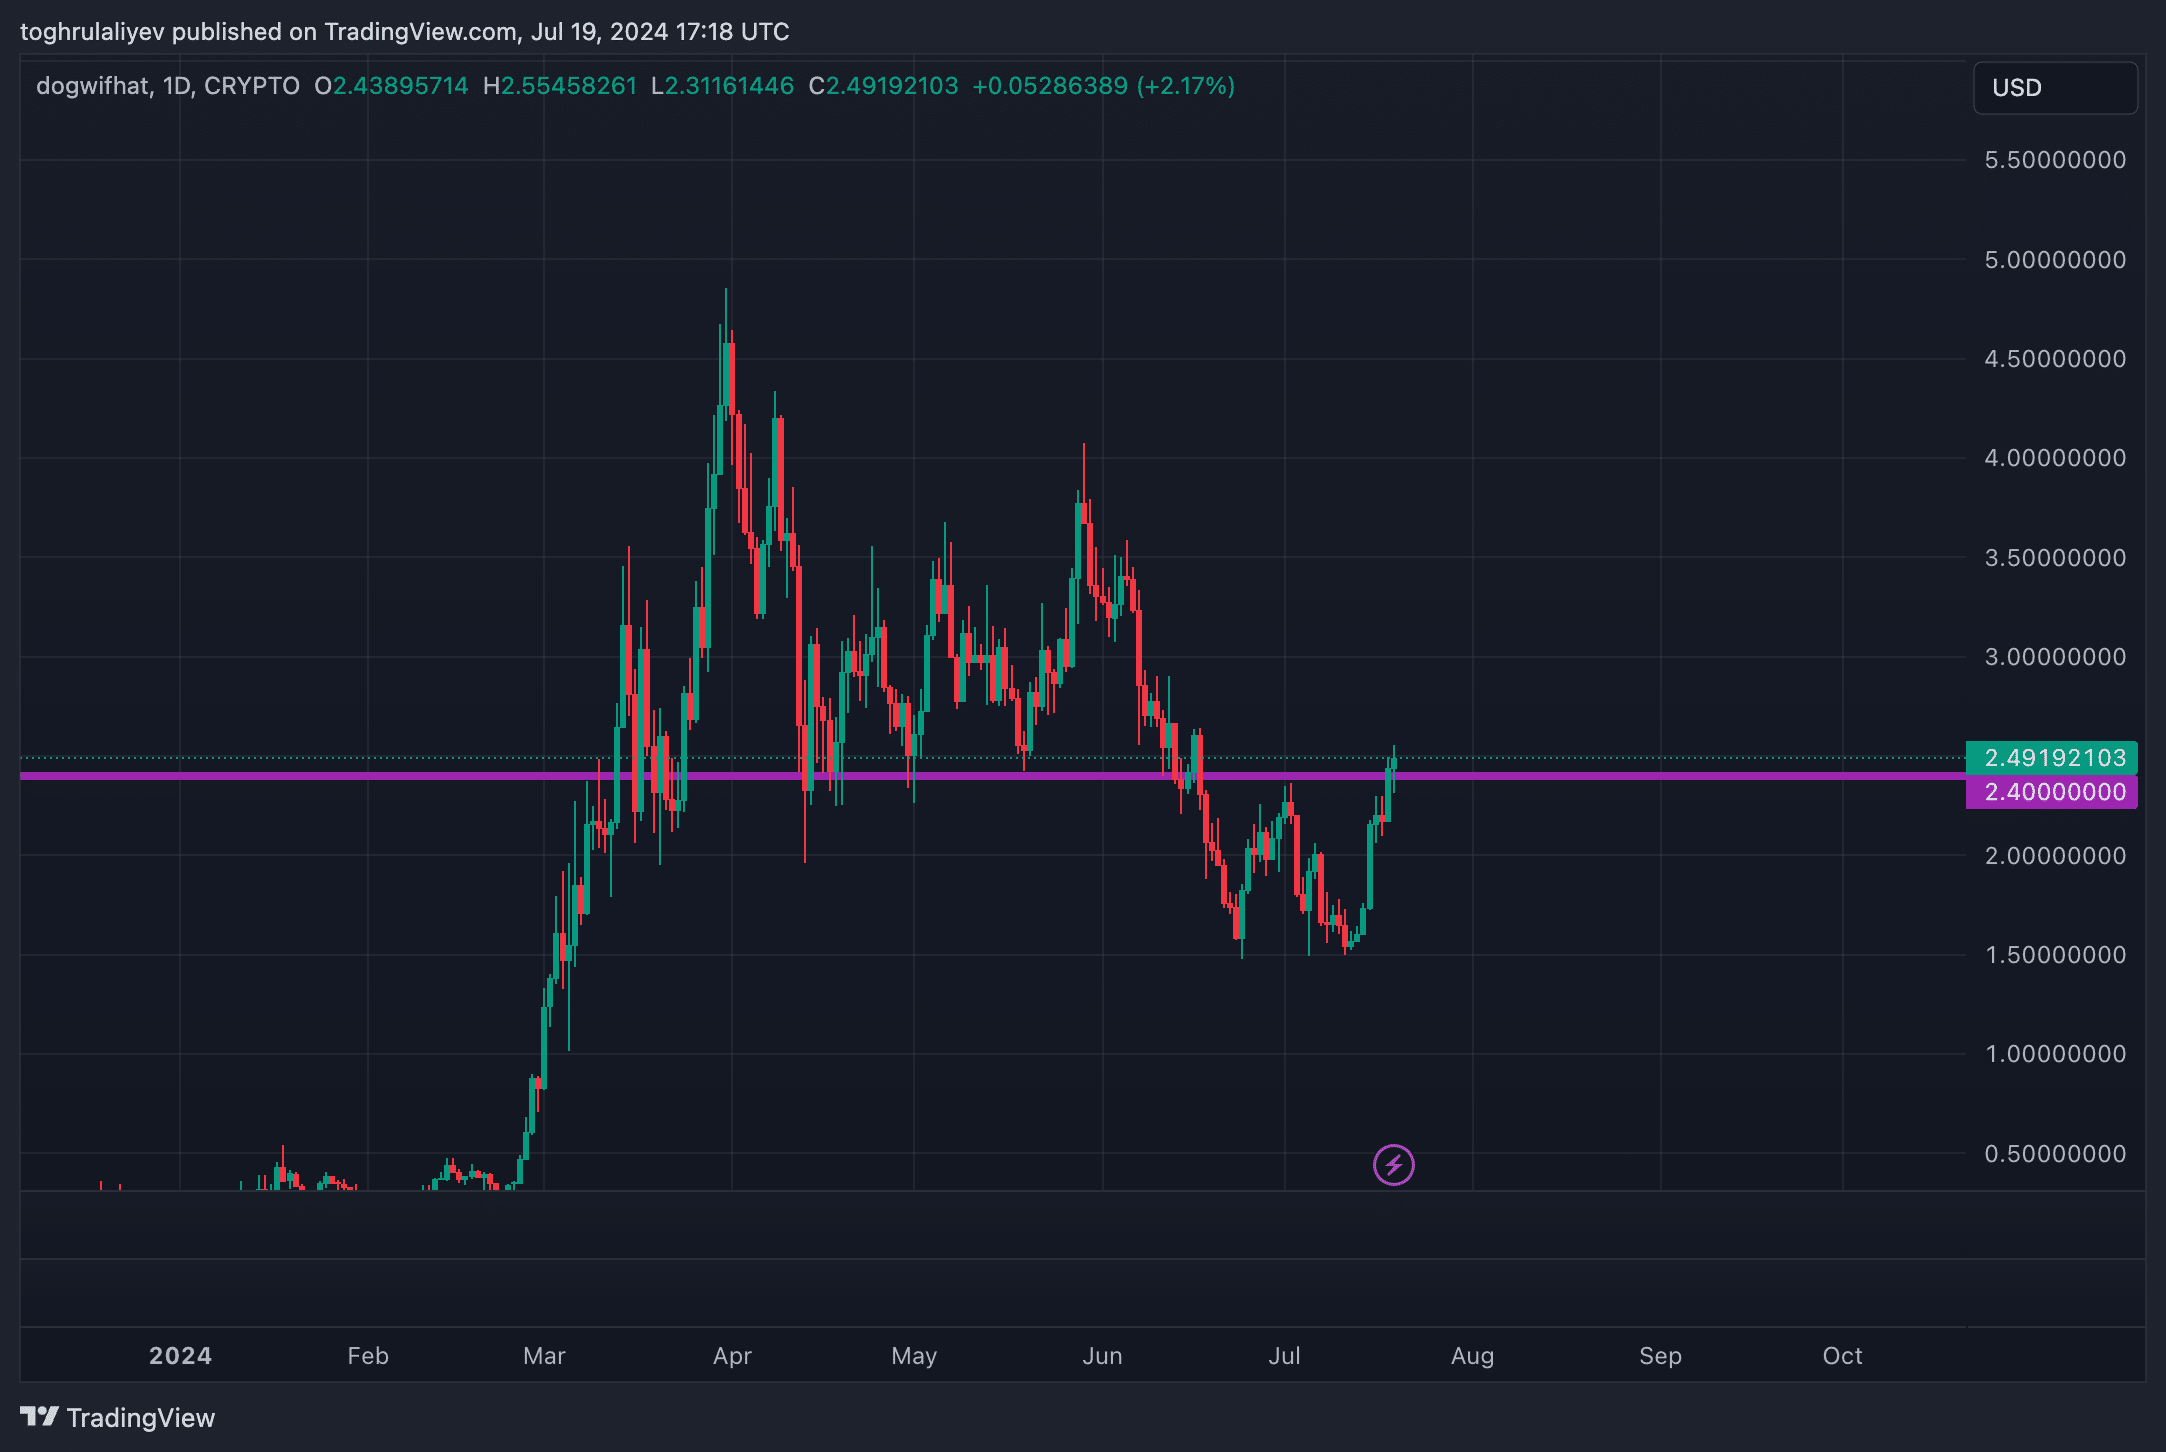2166x1452 pixels.
Task: Select the 2.40000000 purple price label
Action: click(x=2052, y=792)
